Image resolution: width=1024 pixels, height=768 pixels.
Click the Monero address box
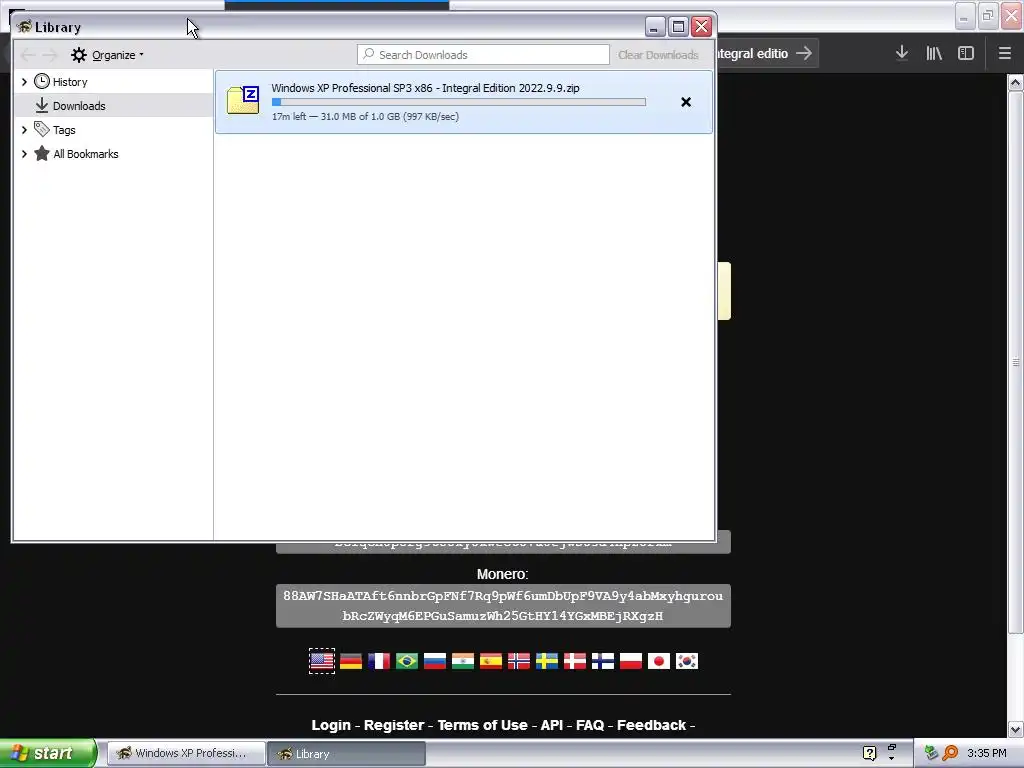[x=503, y=605]
